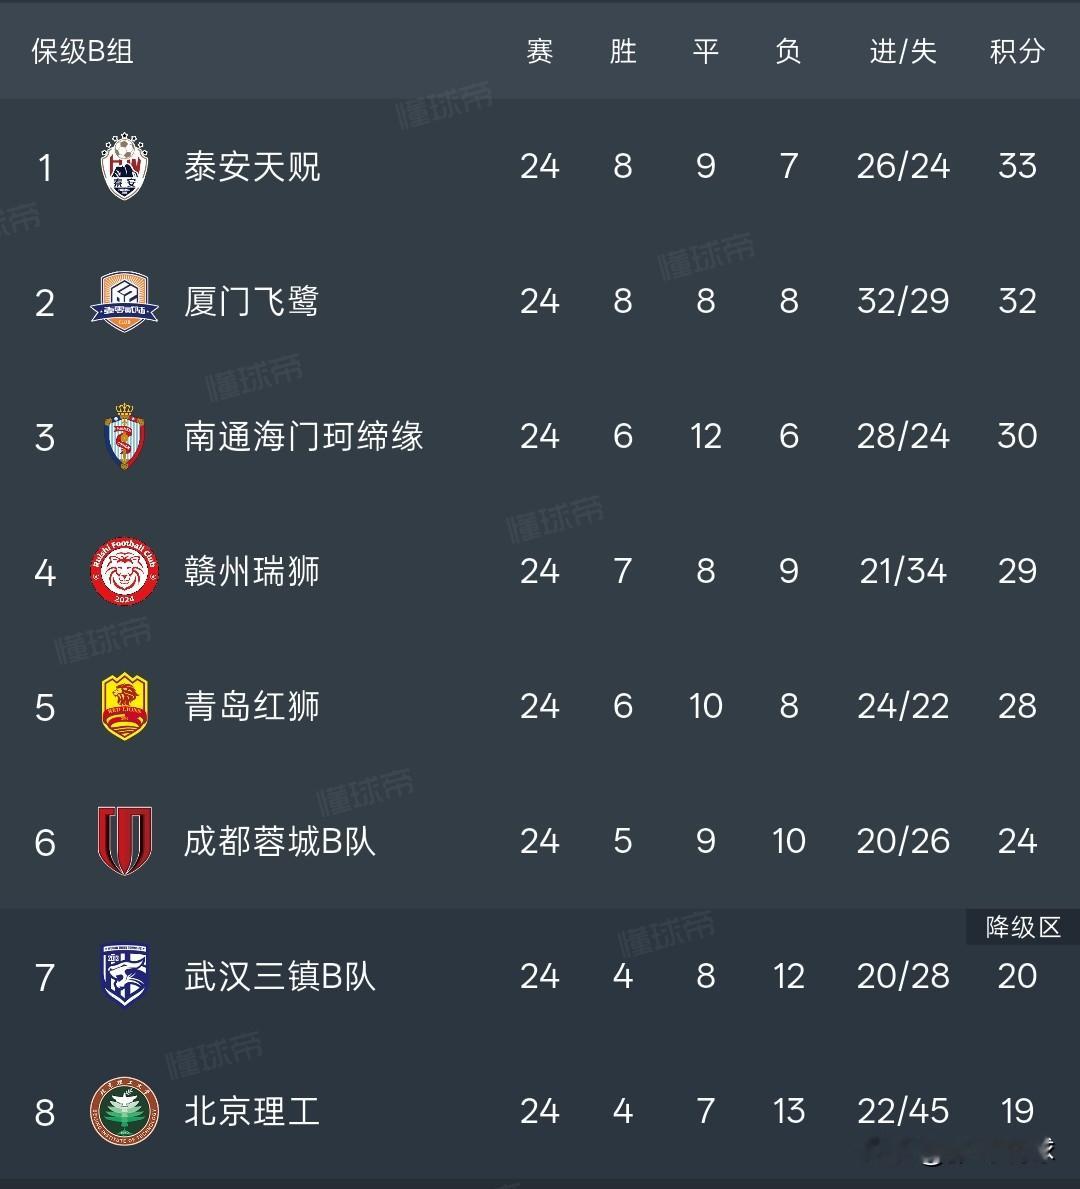
Task: Open the 厦门飞鹭 team name link
Action: coord(252,302)
